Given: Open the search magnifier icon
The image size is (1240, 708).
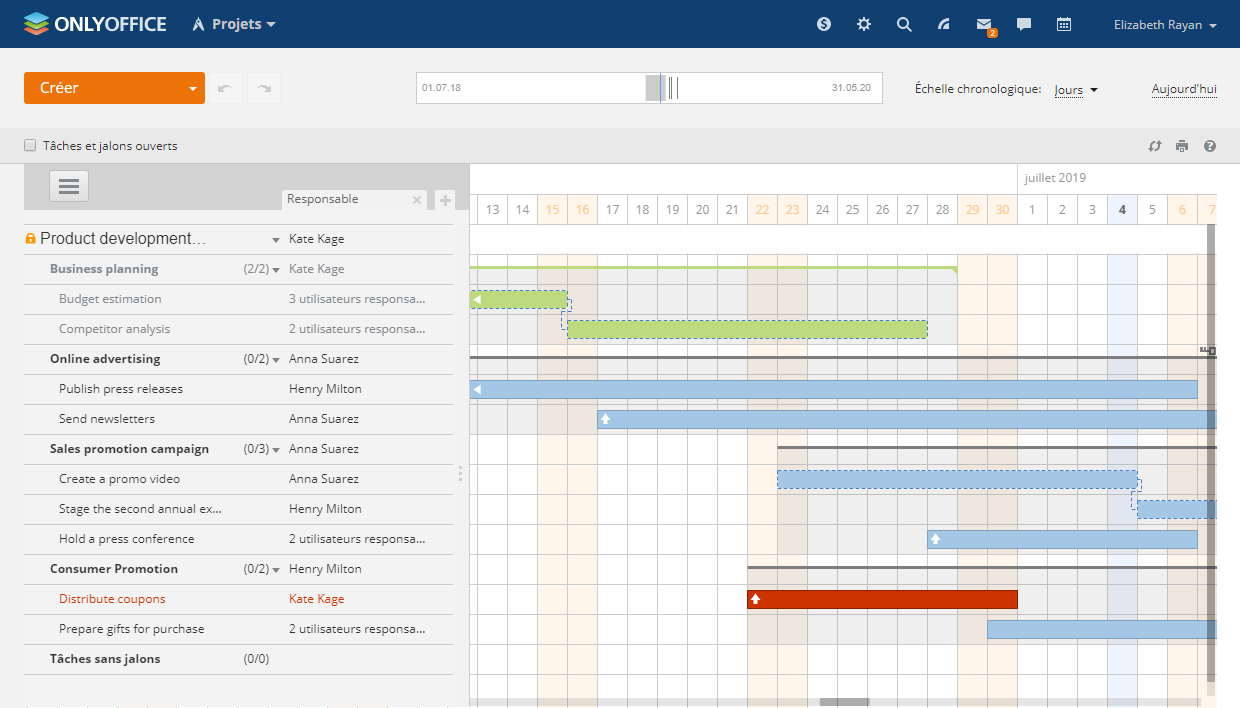Looking at the screenshot, I should (904, 24).
